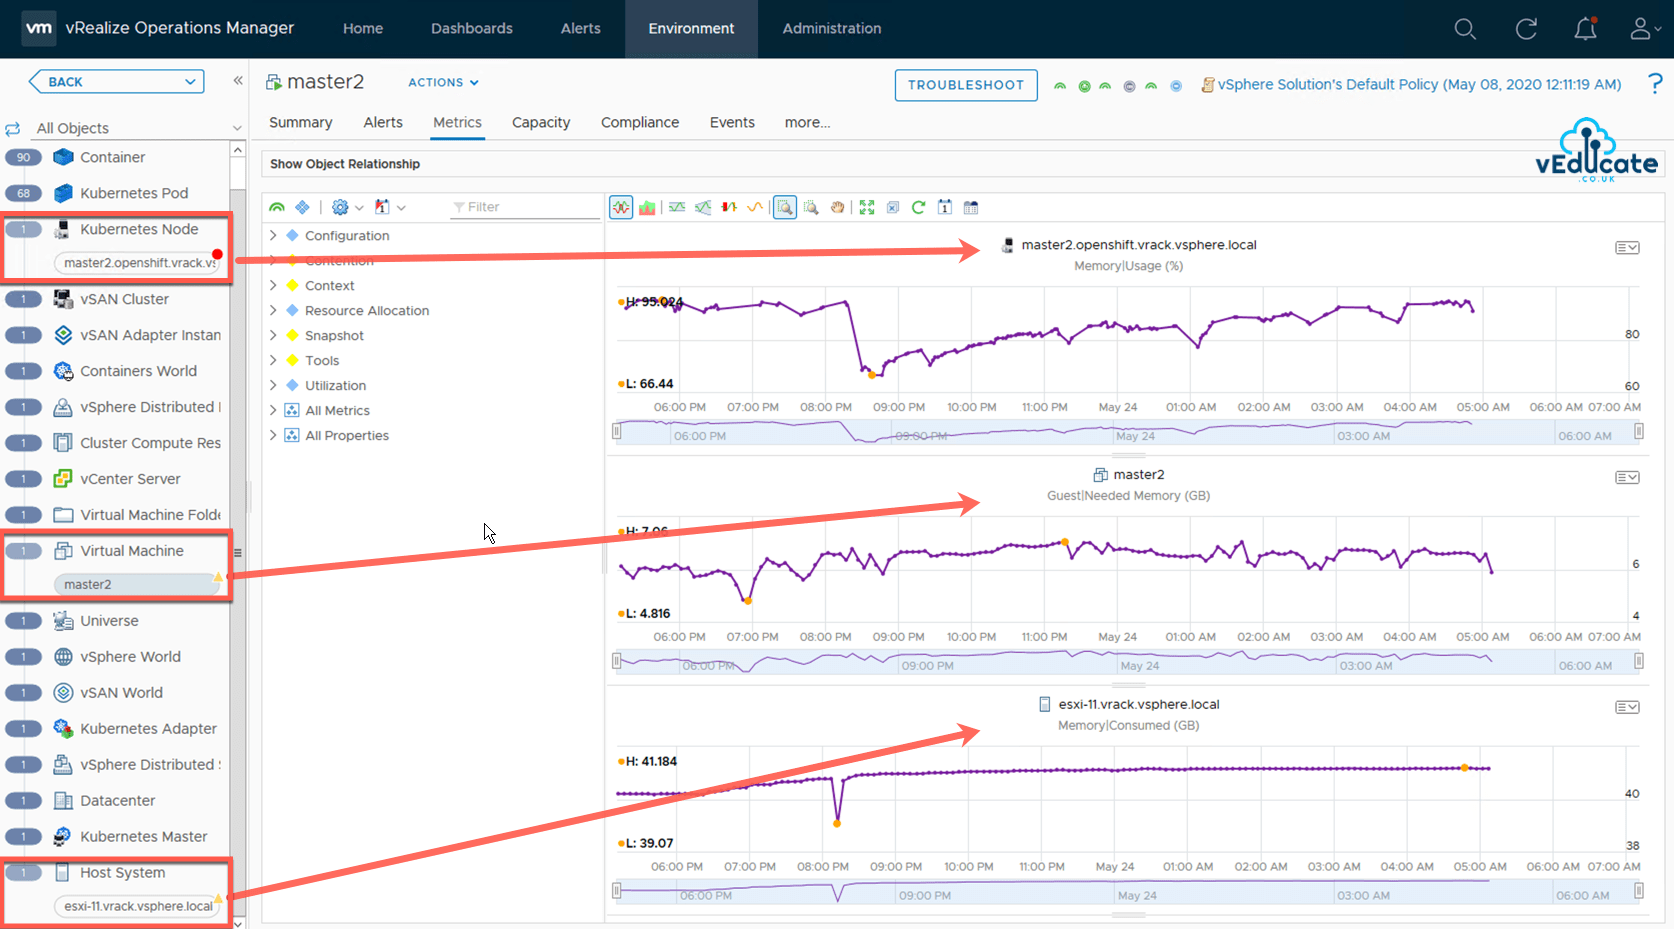Viewport: 1674px width, 929px height.
Task: Expand the Configuration metric group
Action: coord(273,235)
